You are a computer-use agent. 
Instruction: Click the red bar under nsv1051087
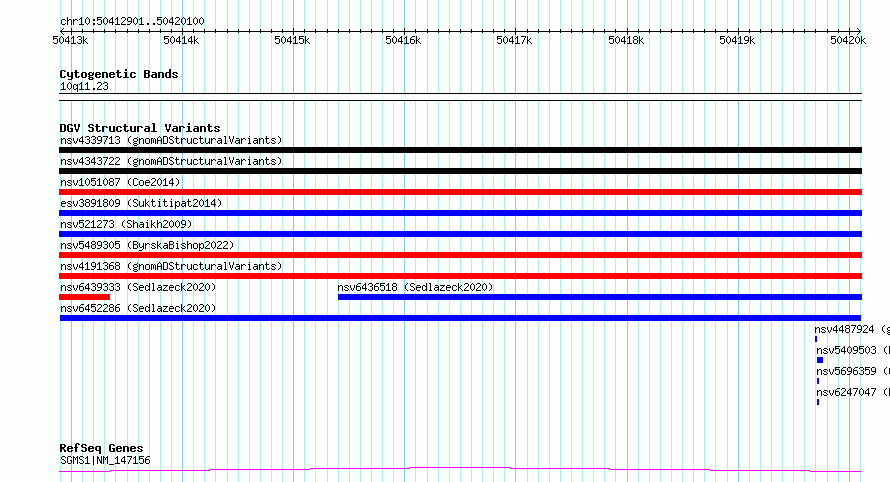tap(460, 192)
